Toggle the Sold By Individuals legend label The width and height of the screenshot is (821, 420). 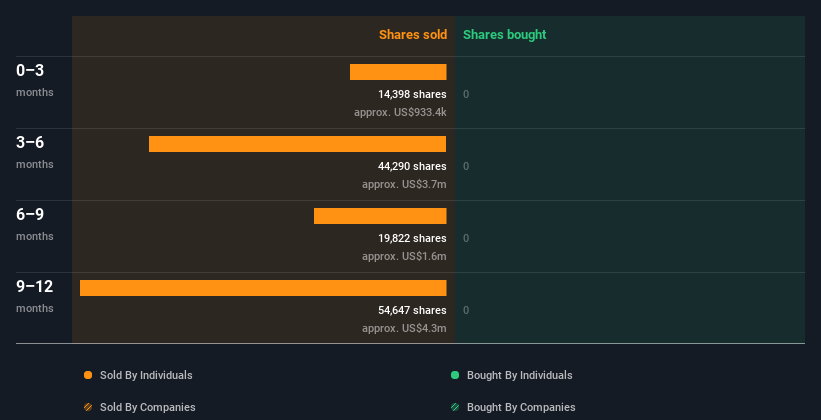145,375
